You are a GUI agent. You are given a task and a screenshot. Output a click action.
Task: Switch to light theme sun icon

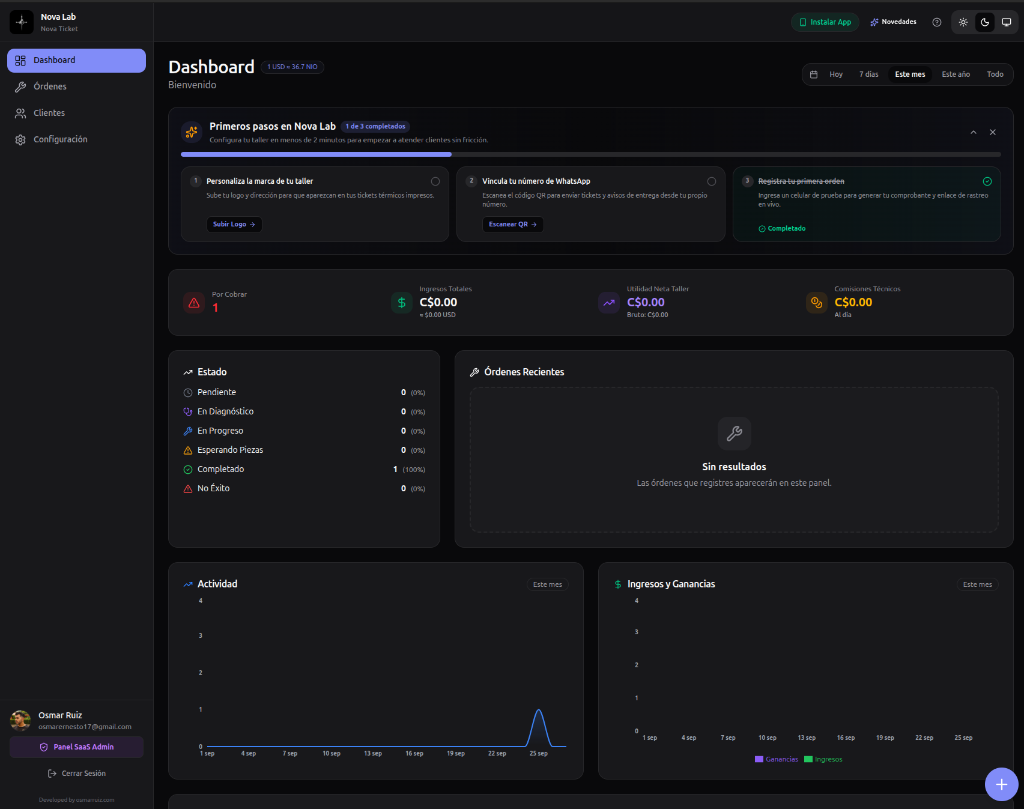tap(963, 22)
